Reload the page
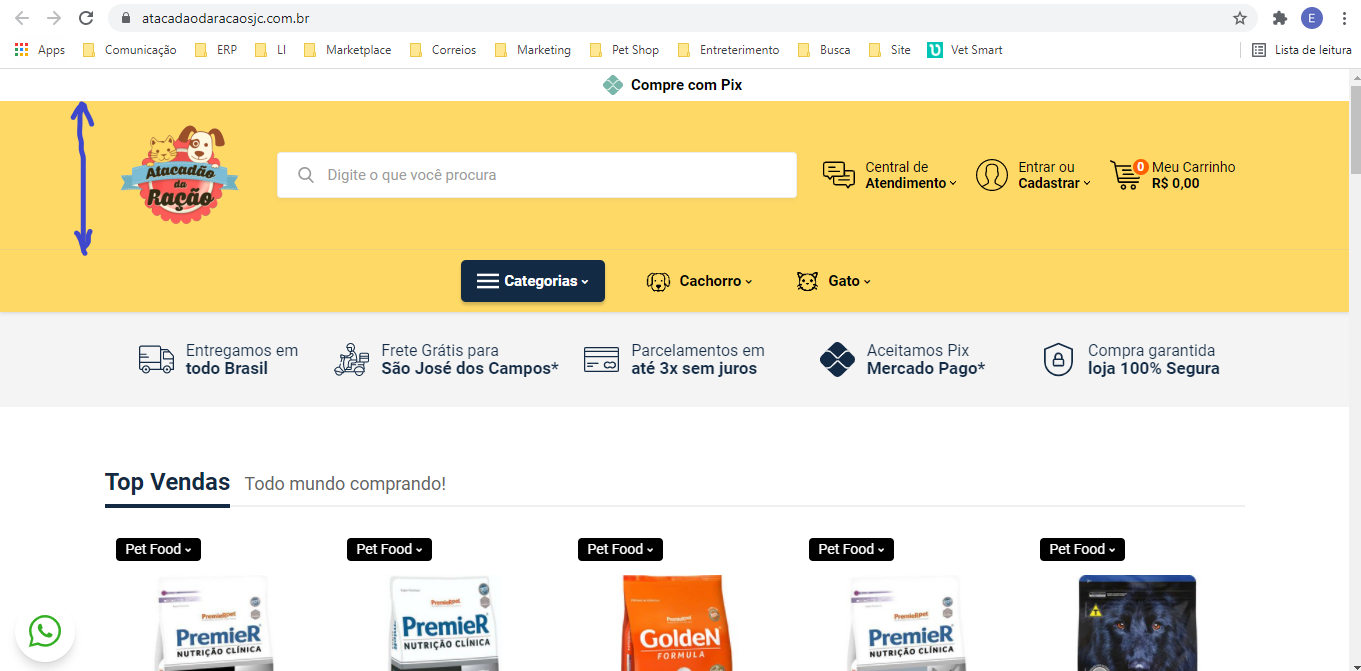This screenshot has width=1361, height=671. point(86,18)
